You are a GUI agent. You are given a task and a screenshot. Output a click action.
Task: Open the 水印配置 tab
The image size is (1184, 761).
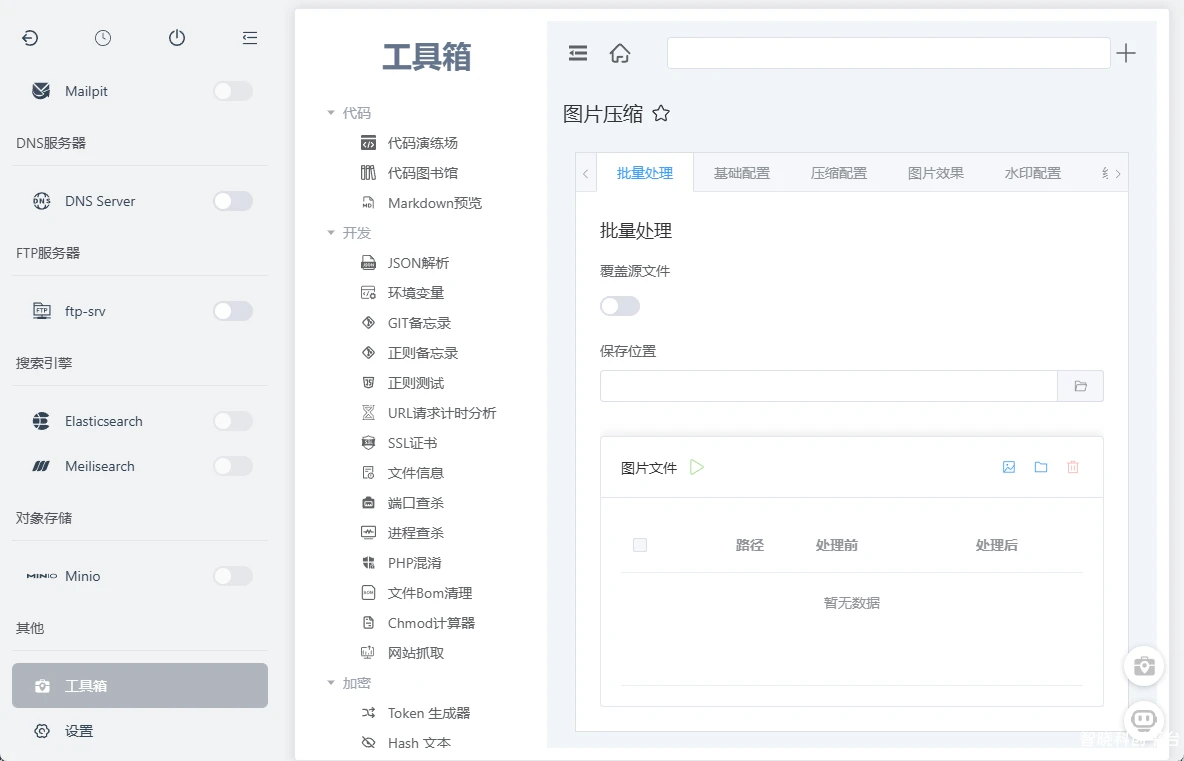pos(1032,173)
